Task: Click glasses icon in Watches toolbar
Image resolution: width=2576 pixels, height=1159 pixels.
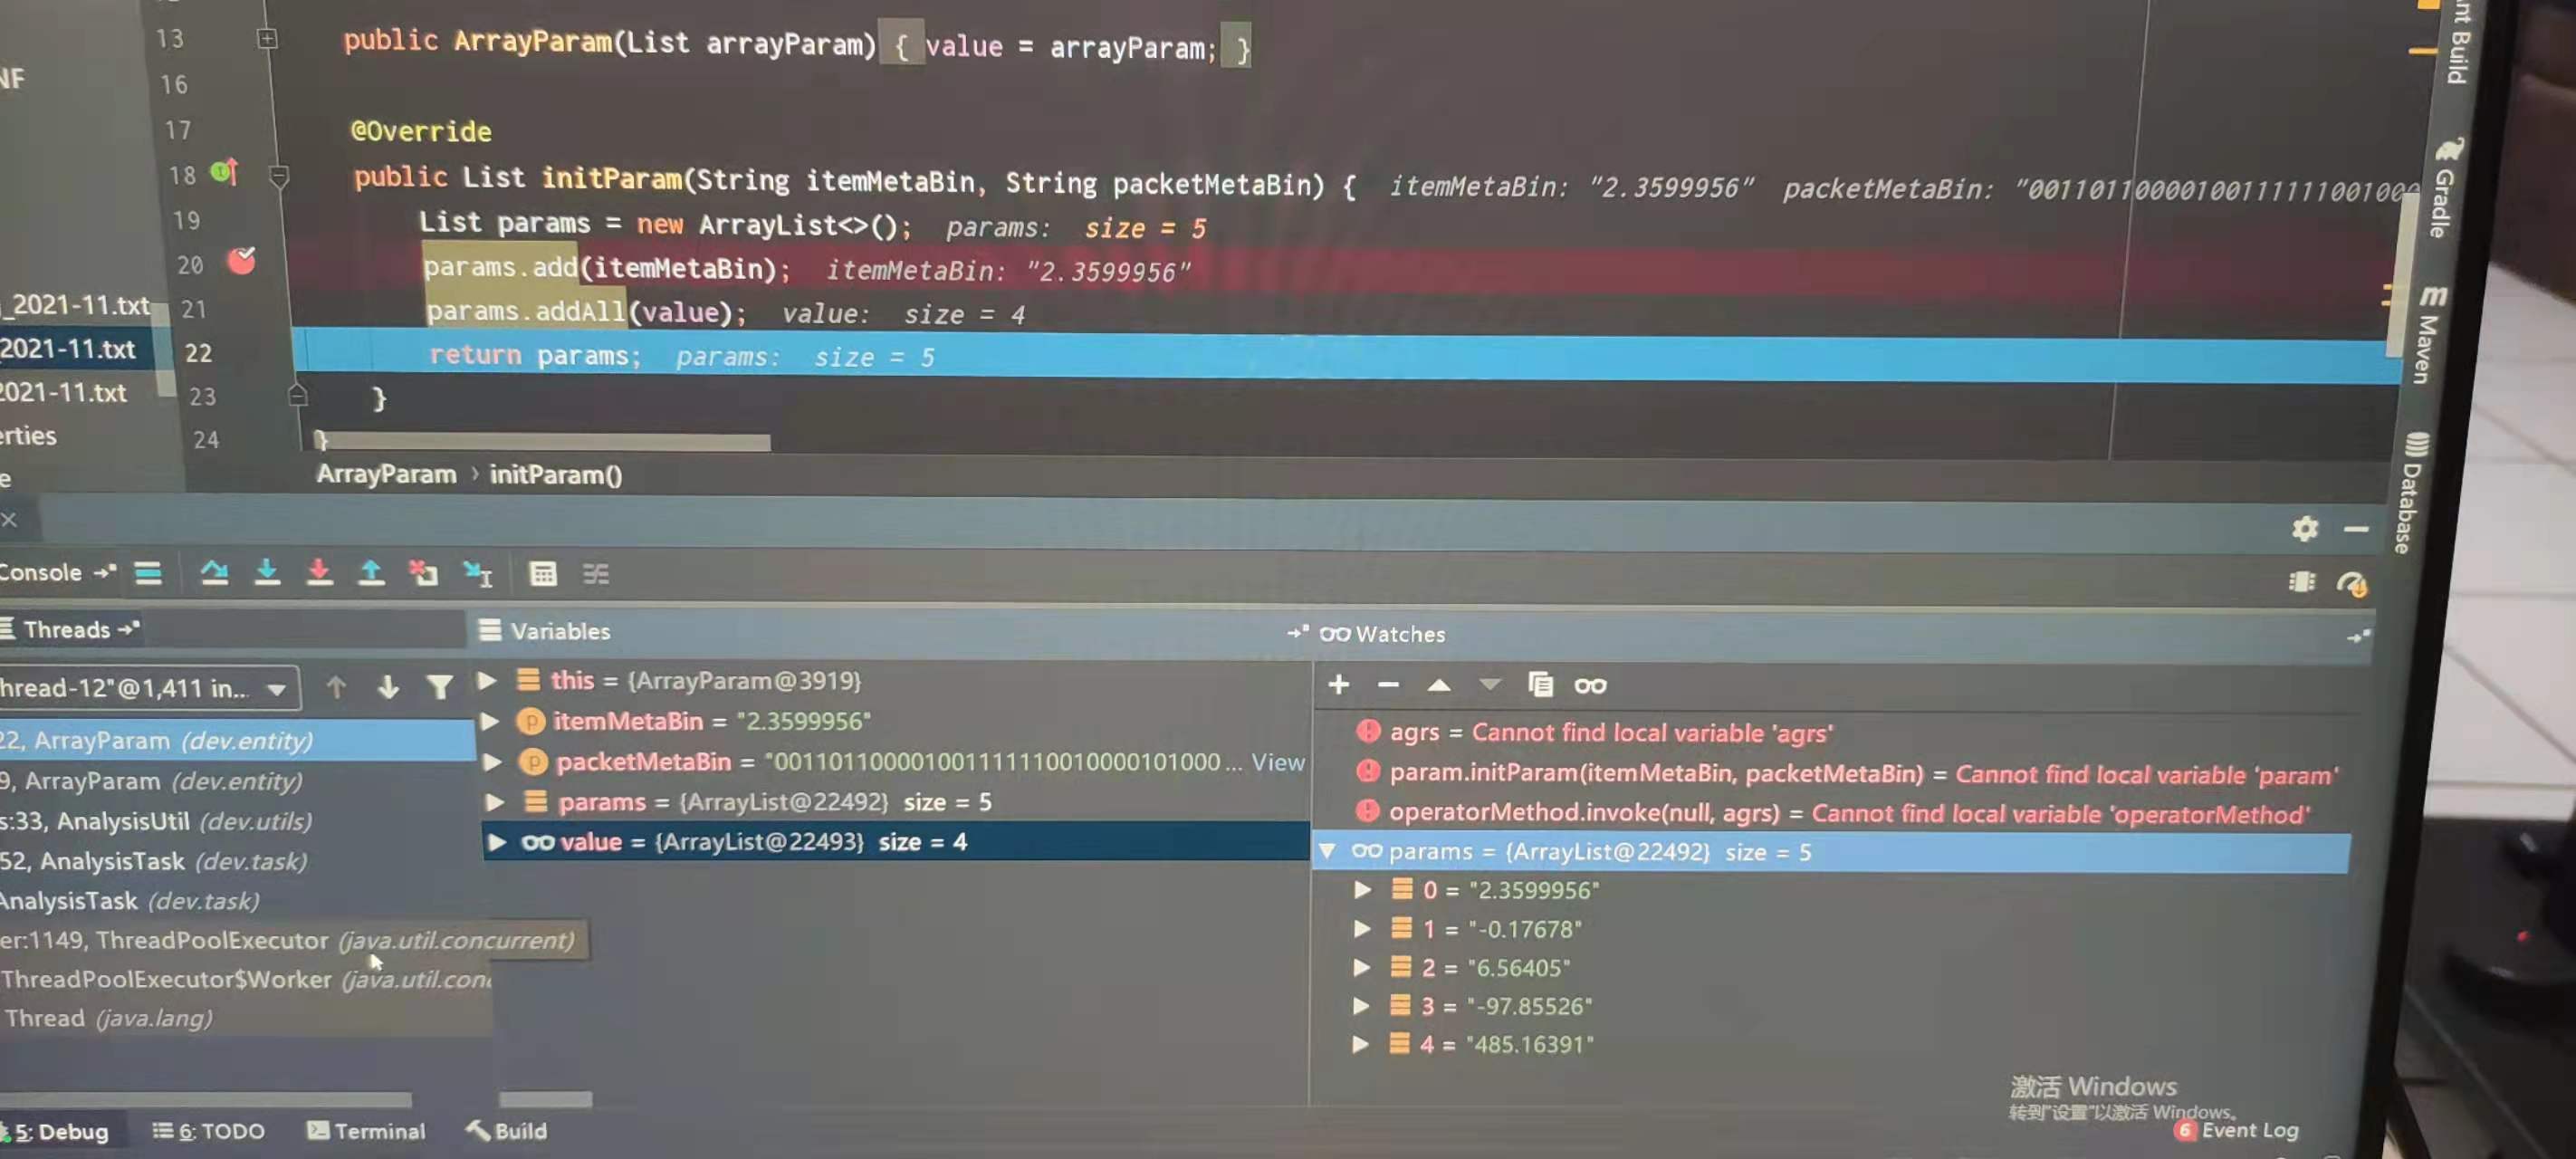Action: (1590, 686)
